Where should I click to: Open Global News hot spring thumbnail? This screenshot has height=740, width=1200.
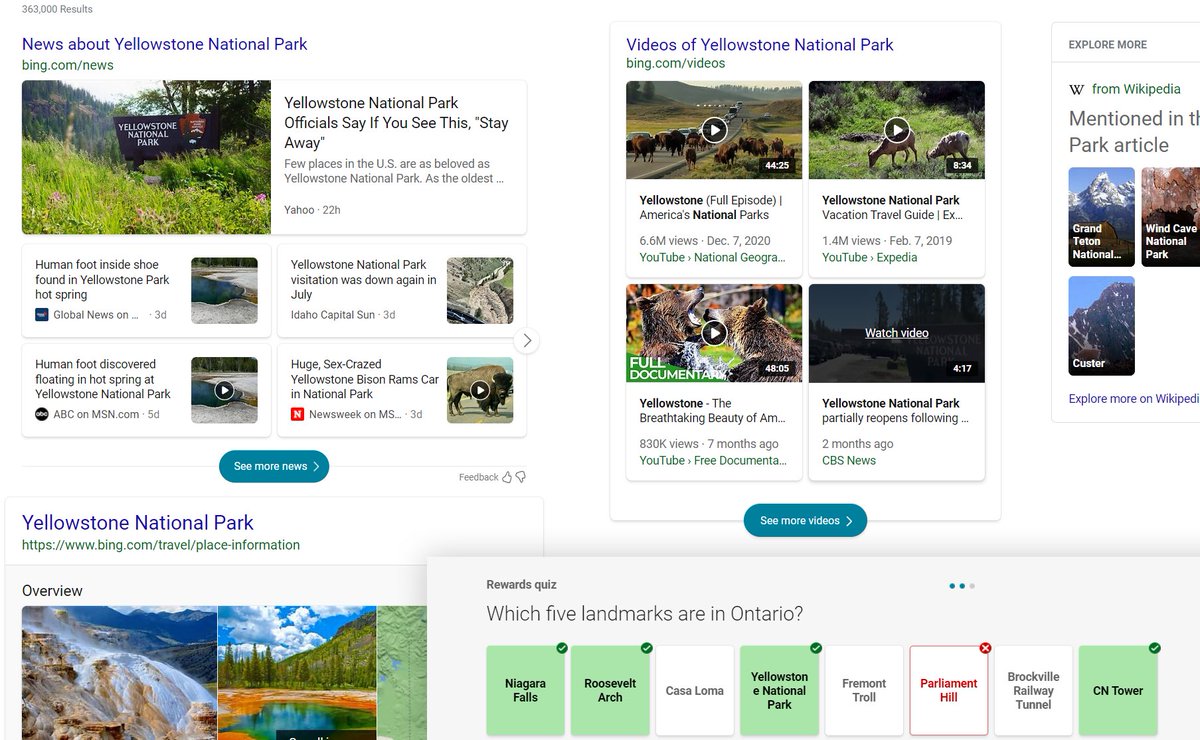point(224,290)
